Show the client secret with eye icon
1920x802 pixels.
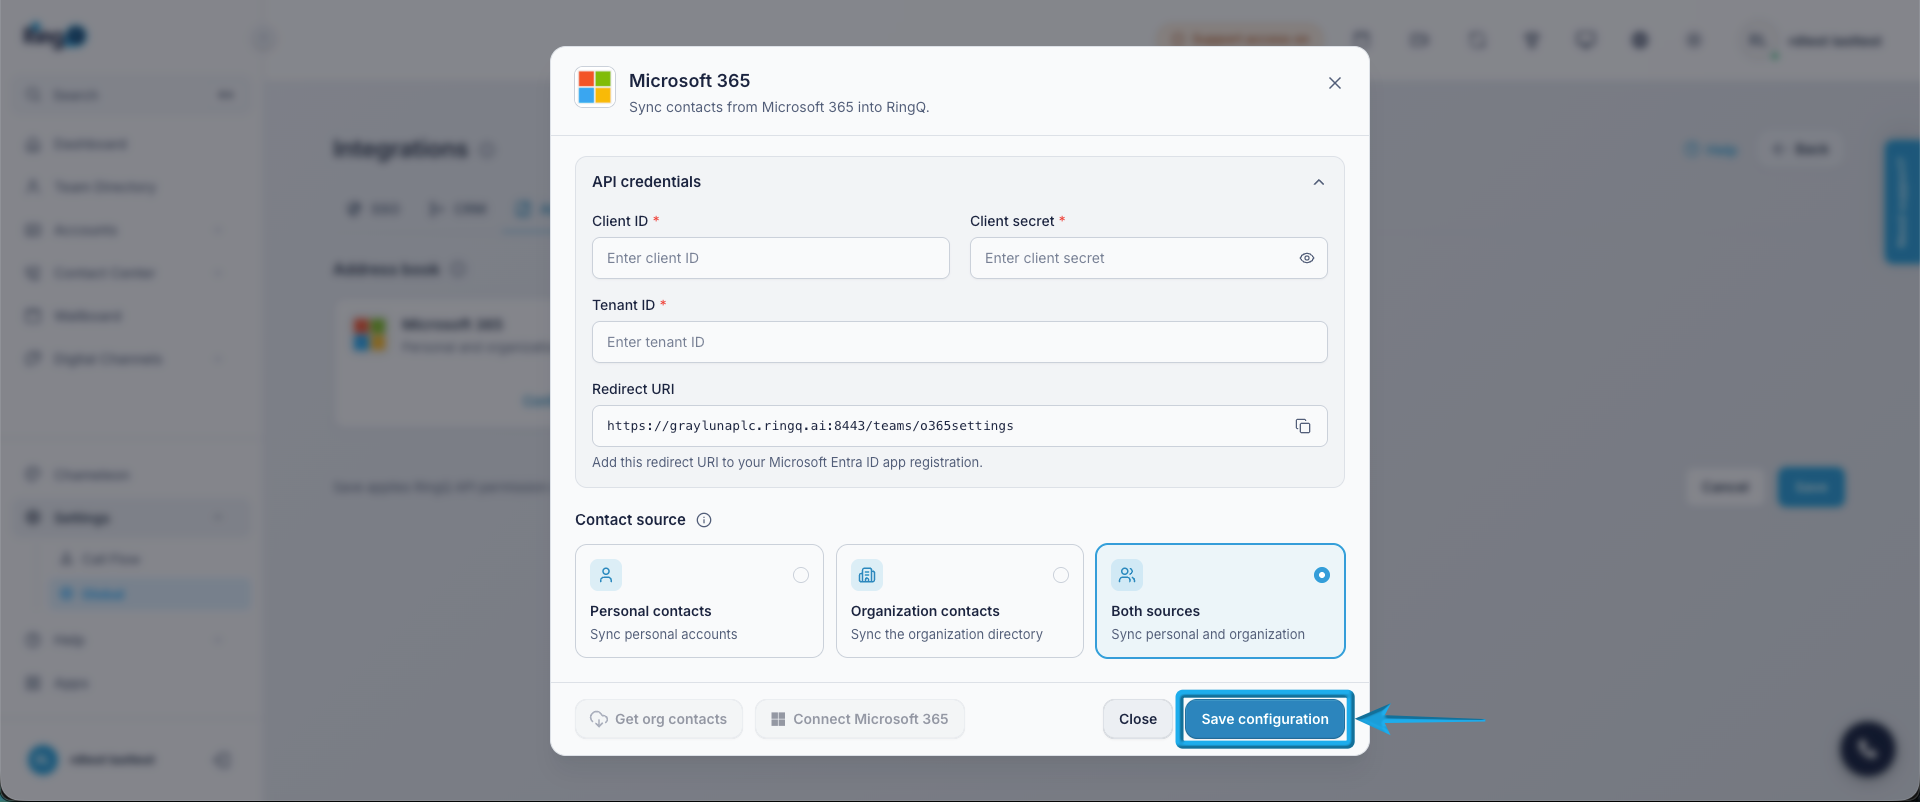point(1306,258)
